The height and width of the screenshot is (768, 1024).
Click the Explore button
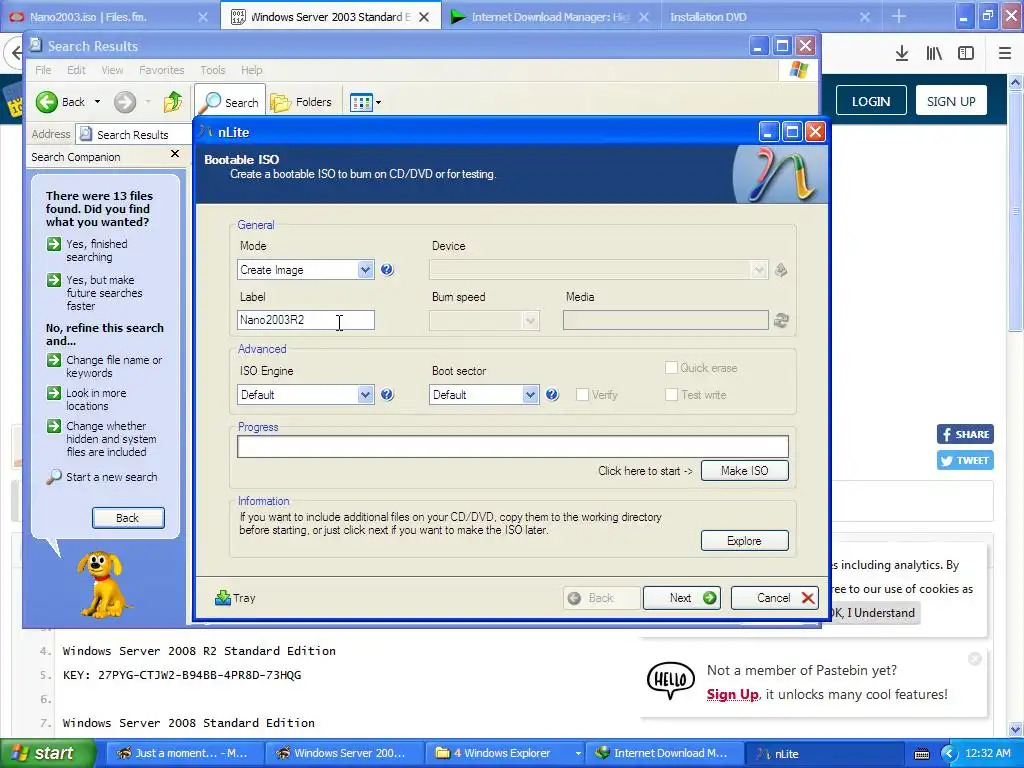(x=744, y=541)
